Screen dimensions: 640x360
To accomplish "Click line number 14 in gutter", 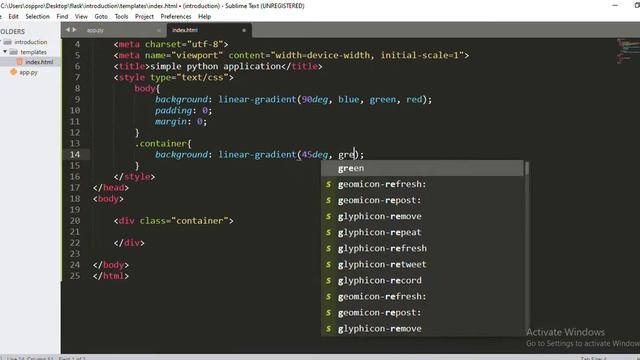I will point(75,154).
